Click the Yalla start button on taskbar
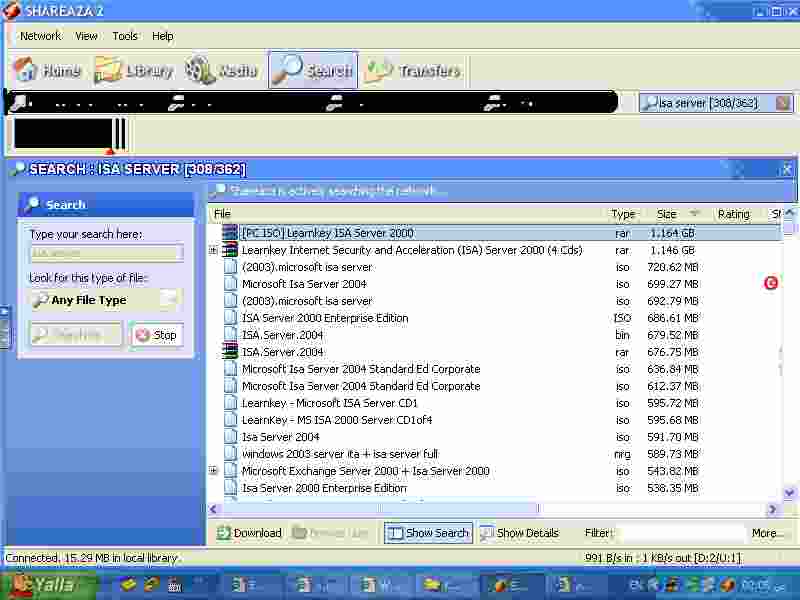 click(48, 585)
